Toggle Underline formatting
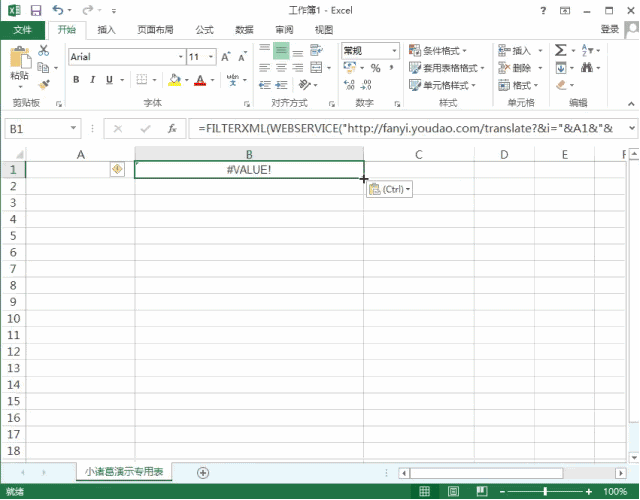 pos(110,80)
